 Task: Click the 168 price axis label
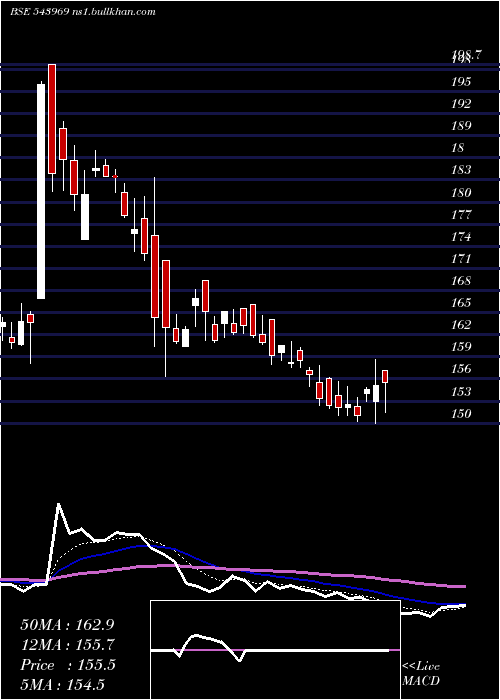[461, 281]
